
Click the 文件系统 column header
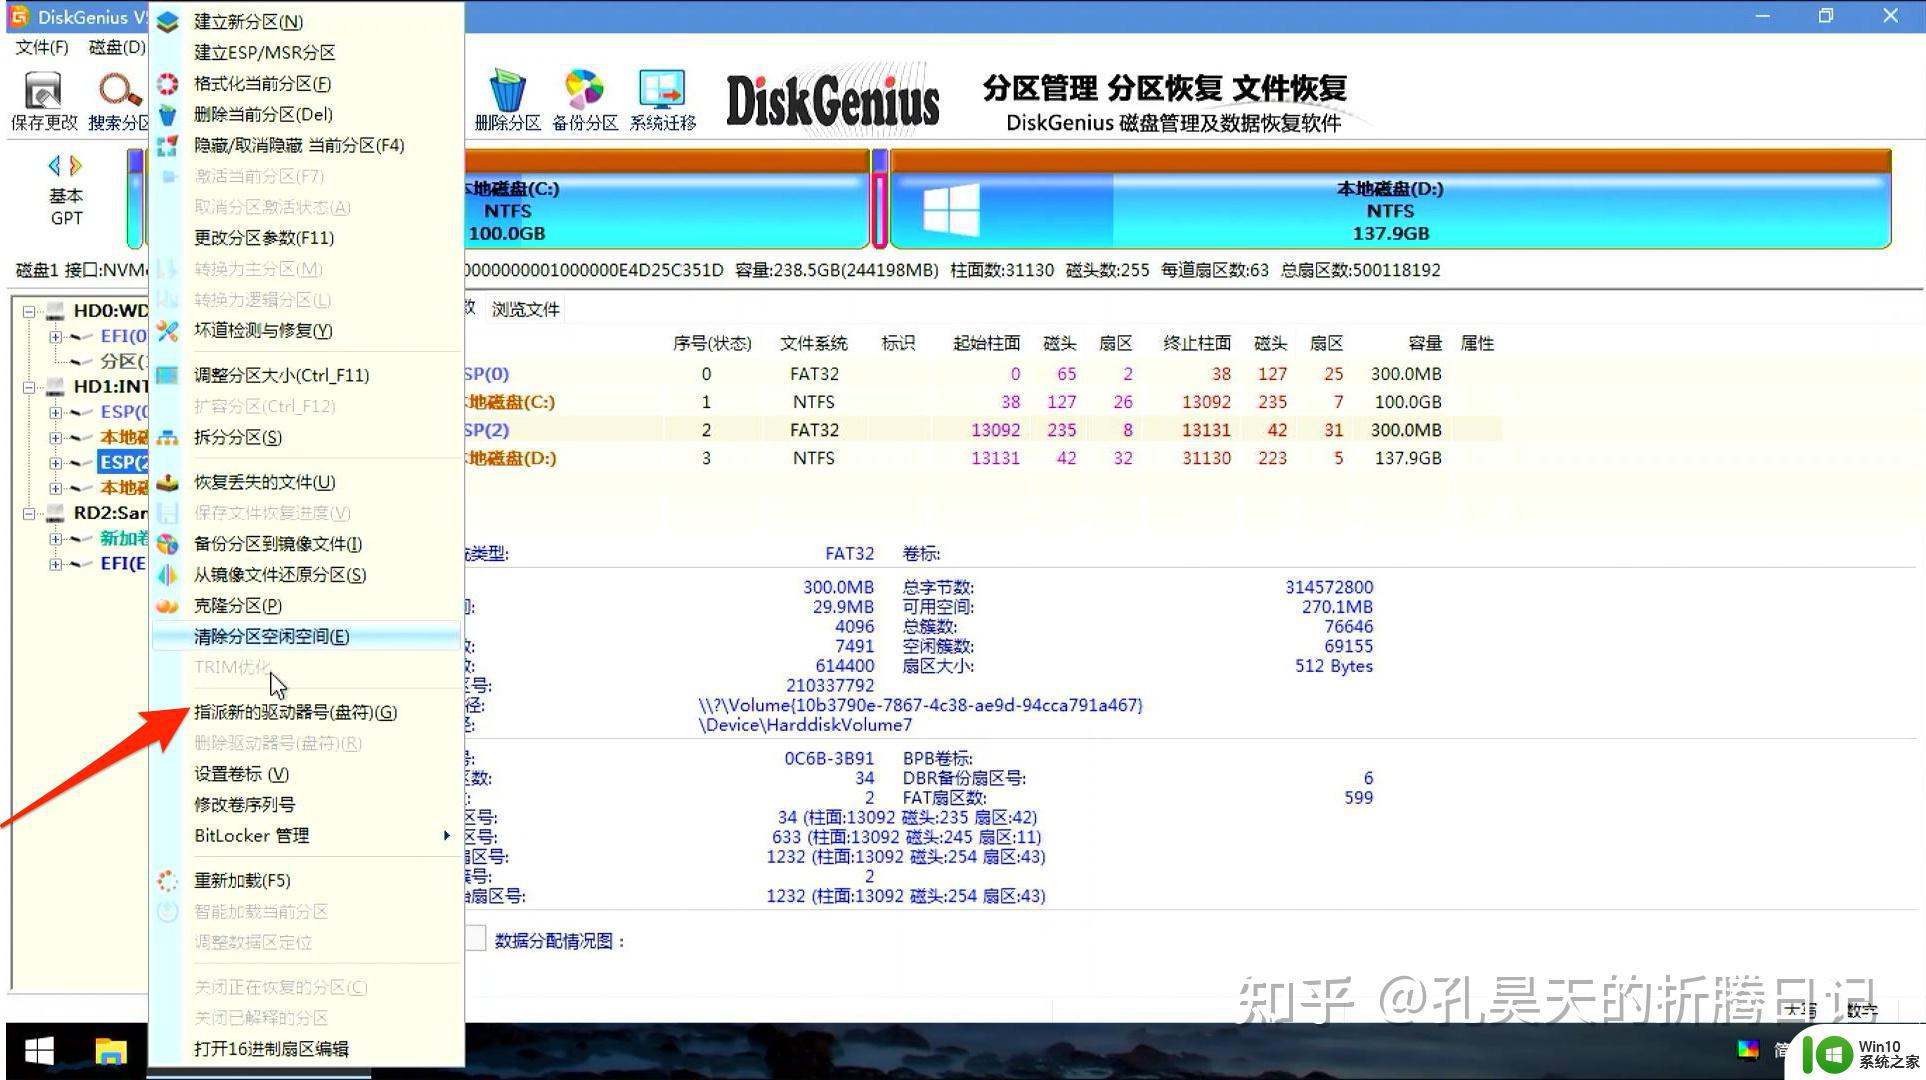814,344
